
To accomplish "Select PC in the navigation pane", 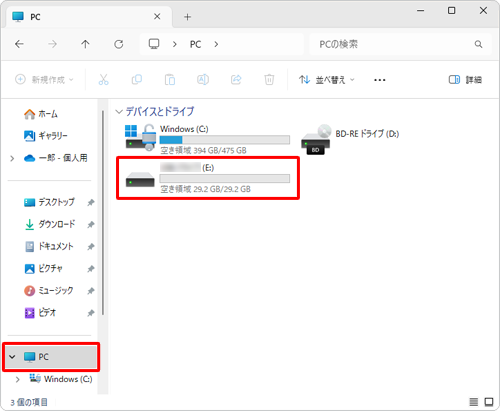I will pos(51,357).
